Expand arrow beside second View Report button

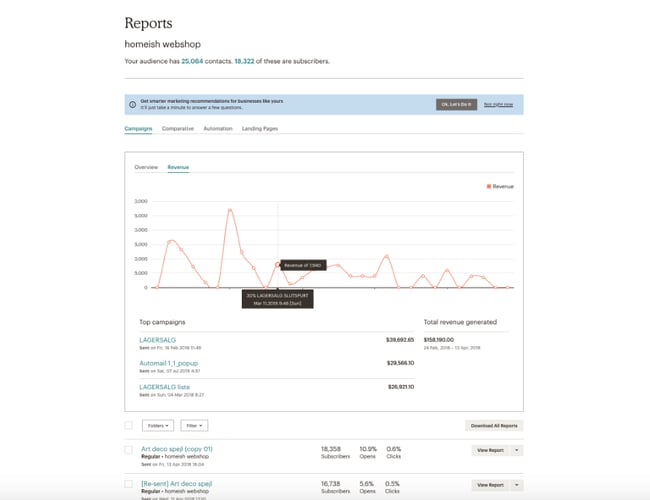pyautogui.click(x=516, y=485)
